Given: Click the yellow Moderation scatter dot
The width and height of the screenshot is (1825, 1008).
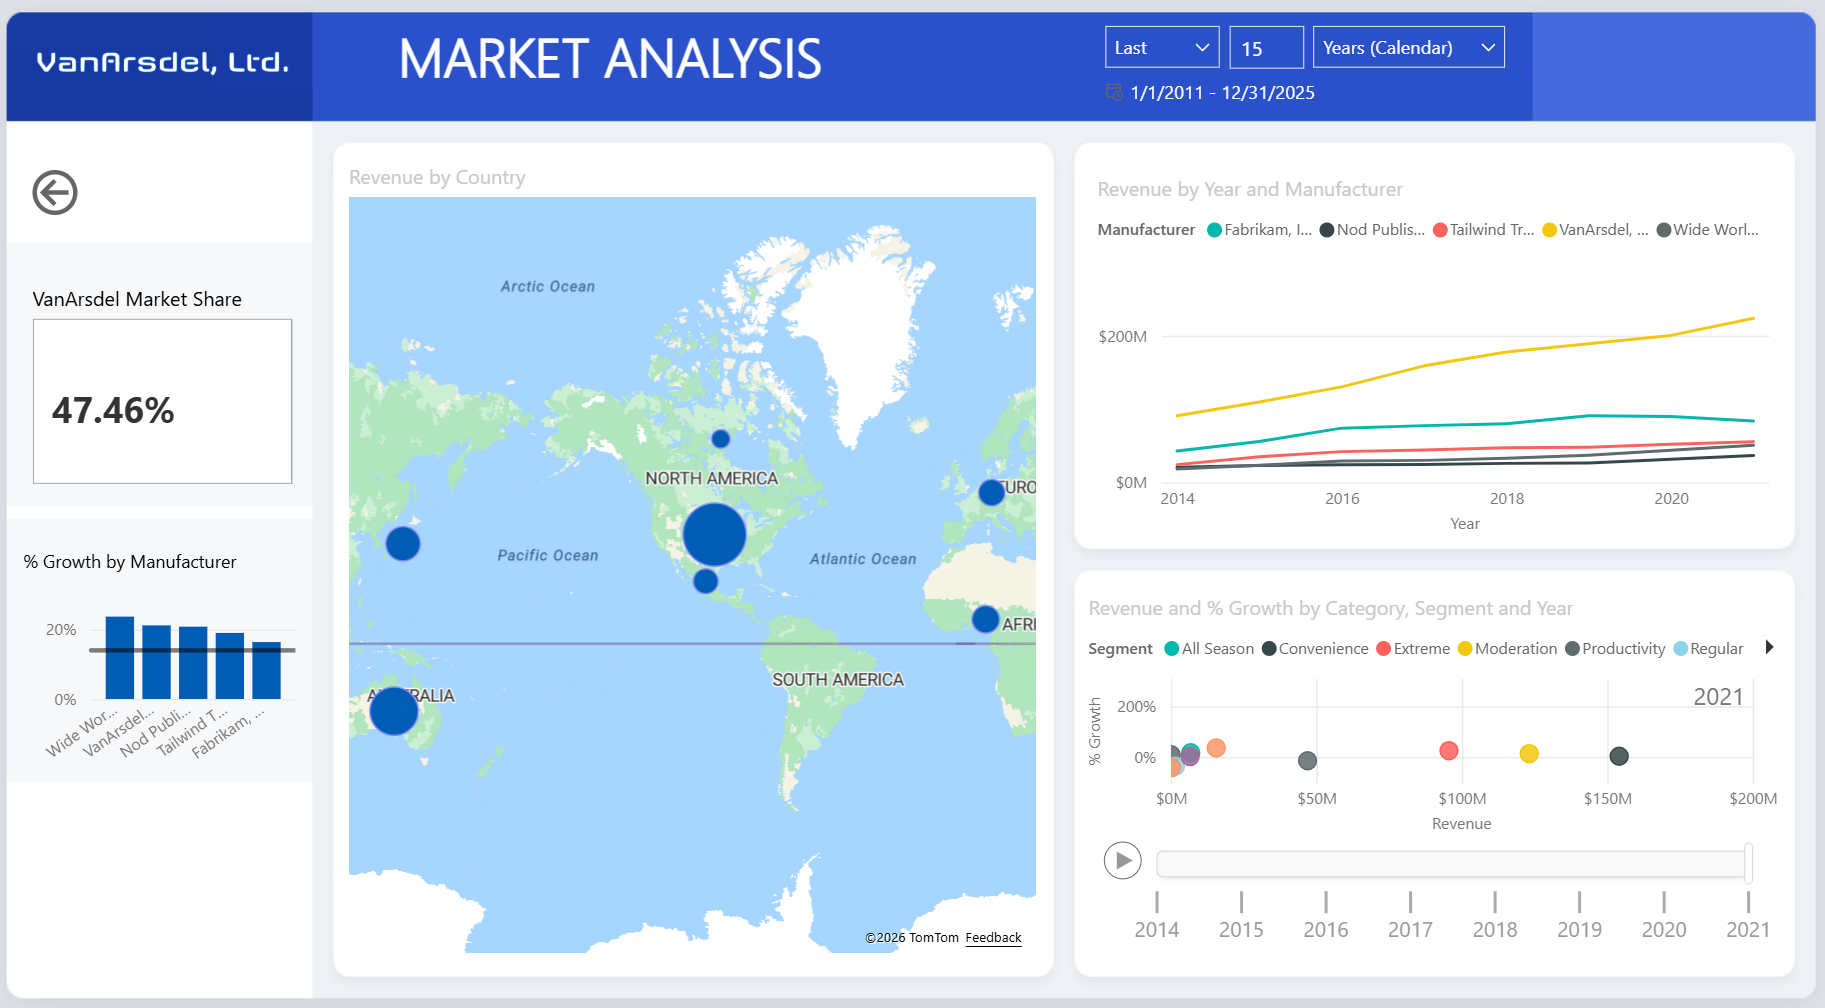Looking at the screenshot, I should click(x=1528, y=753).
